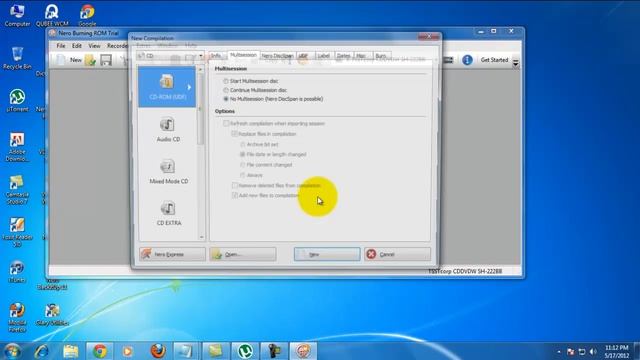Open iTunes desktop shortcut
Image resolution: width=640 pixels, height=360 pixels.
[x=17, y=272]
